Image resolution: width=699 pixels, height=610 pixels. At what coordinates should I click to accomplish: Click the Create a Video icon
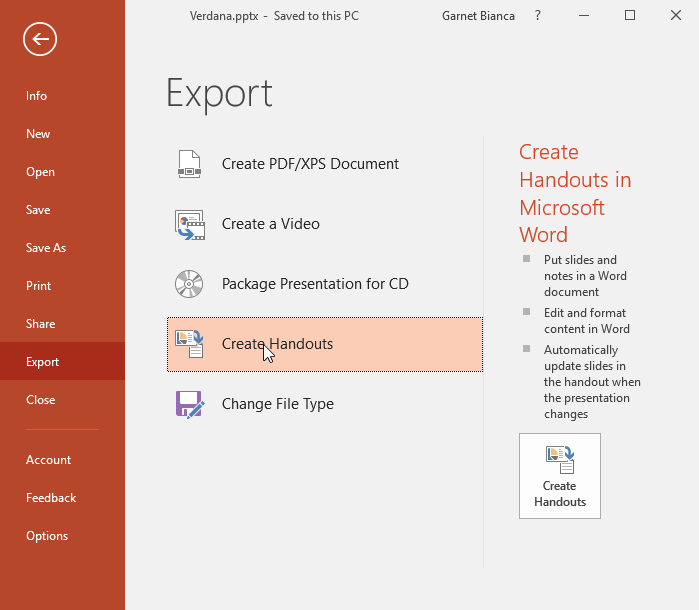point(190,224)
